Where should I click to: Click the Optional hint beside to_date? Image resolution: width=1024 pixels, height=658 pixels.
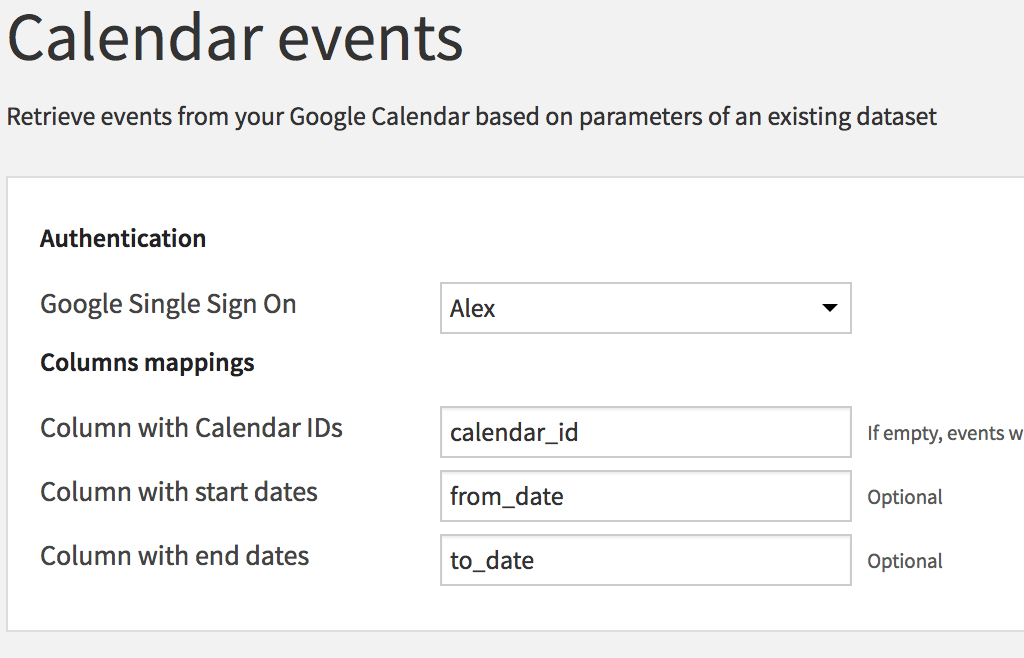point(904,561)
